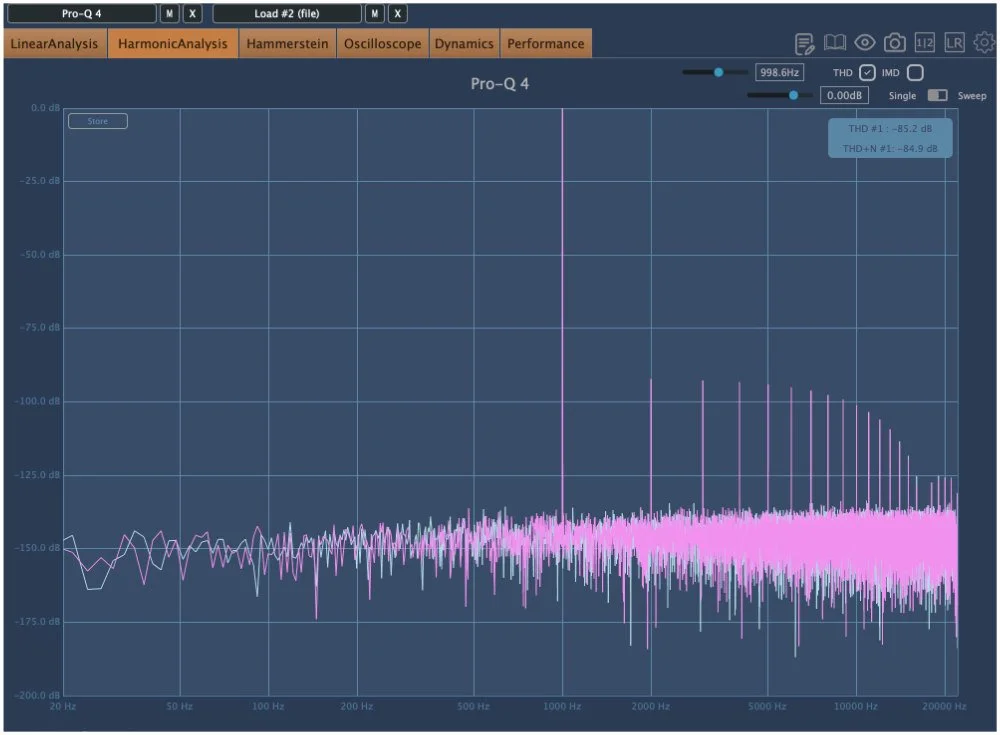Toggle the Single/Sweep switch

click(938, 95)
